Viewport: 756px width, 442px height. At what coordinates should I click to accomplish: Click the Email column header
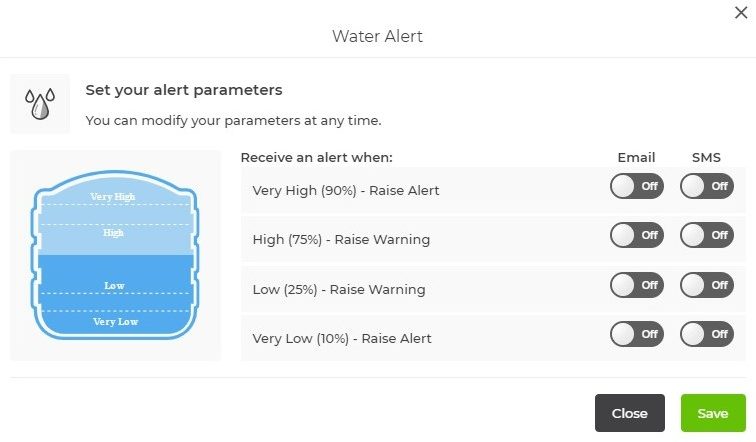click(636, 157)
